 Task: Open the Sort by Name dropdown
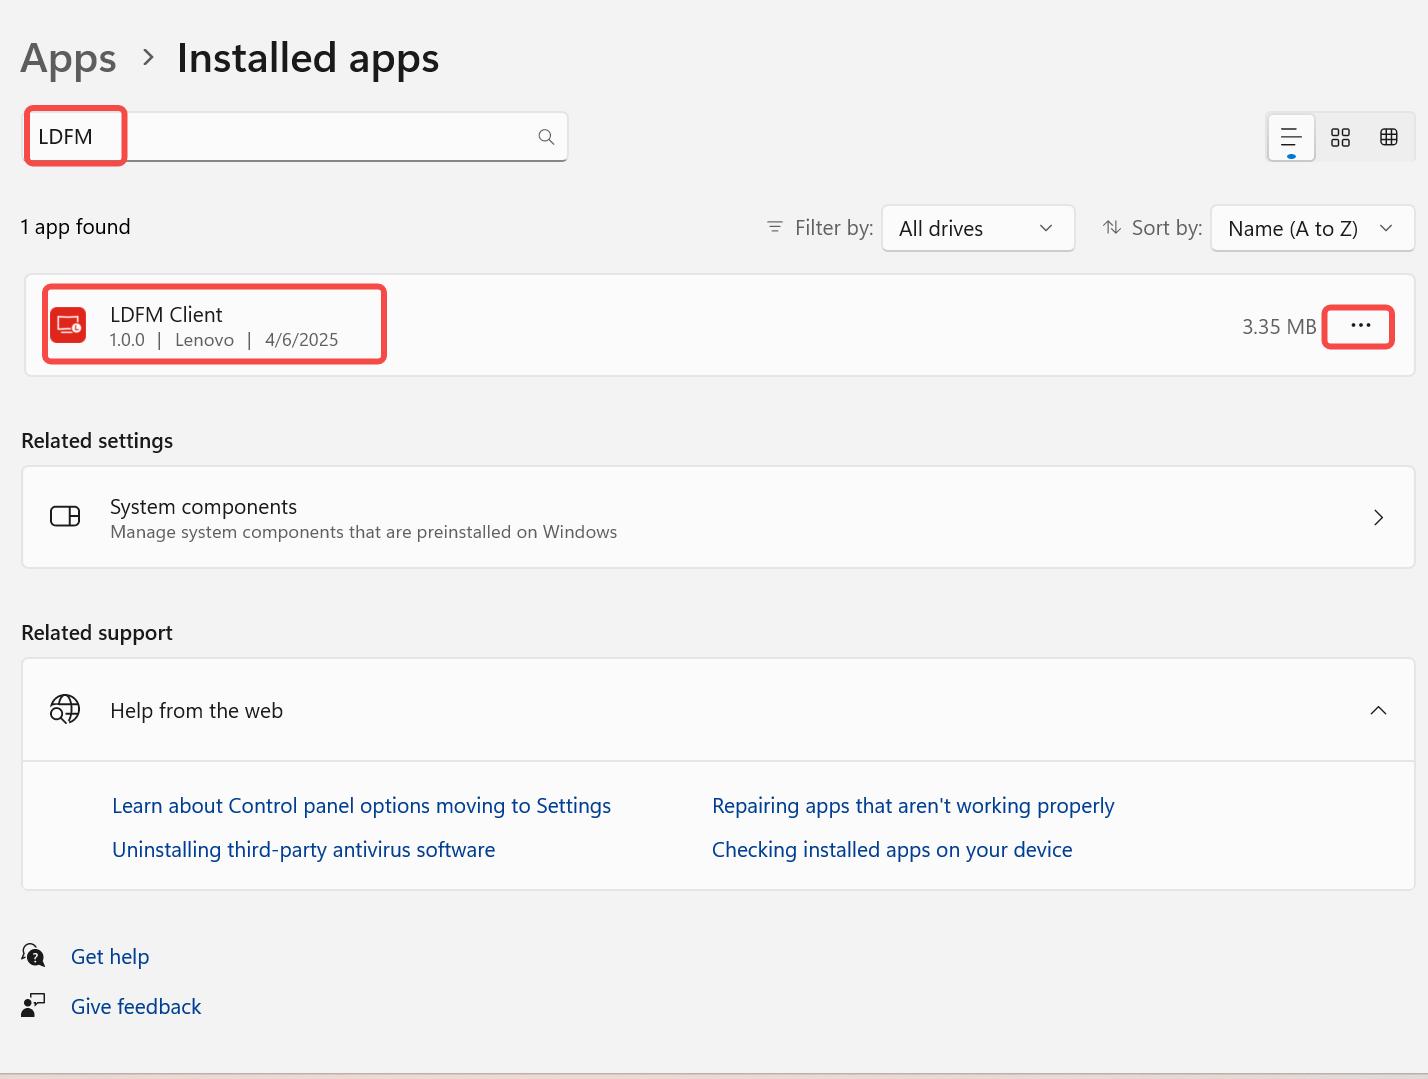(1311, 228)
